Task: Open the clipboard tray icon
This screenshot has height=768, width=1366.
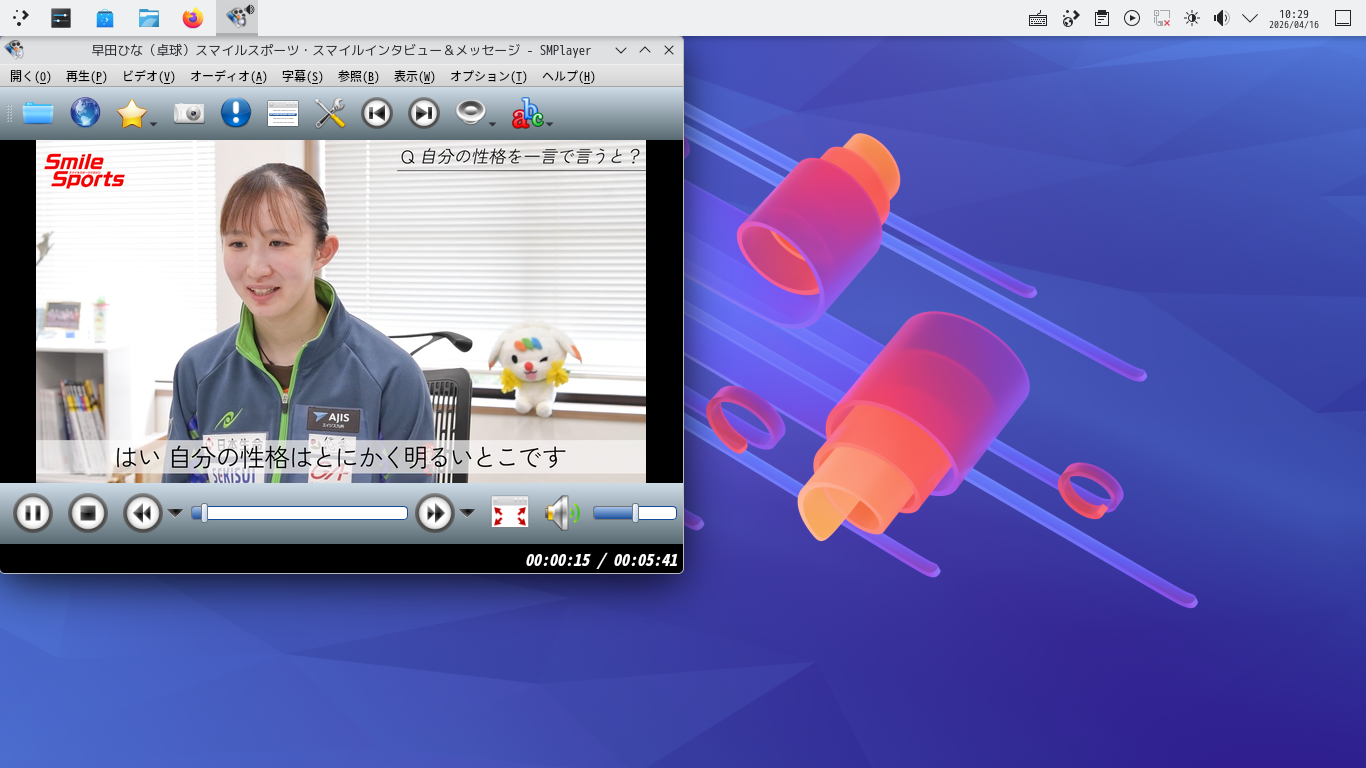Action: point(1101,18)
